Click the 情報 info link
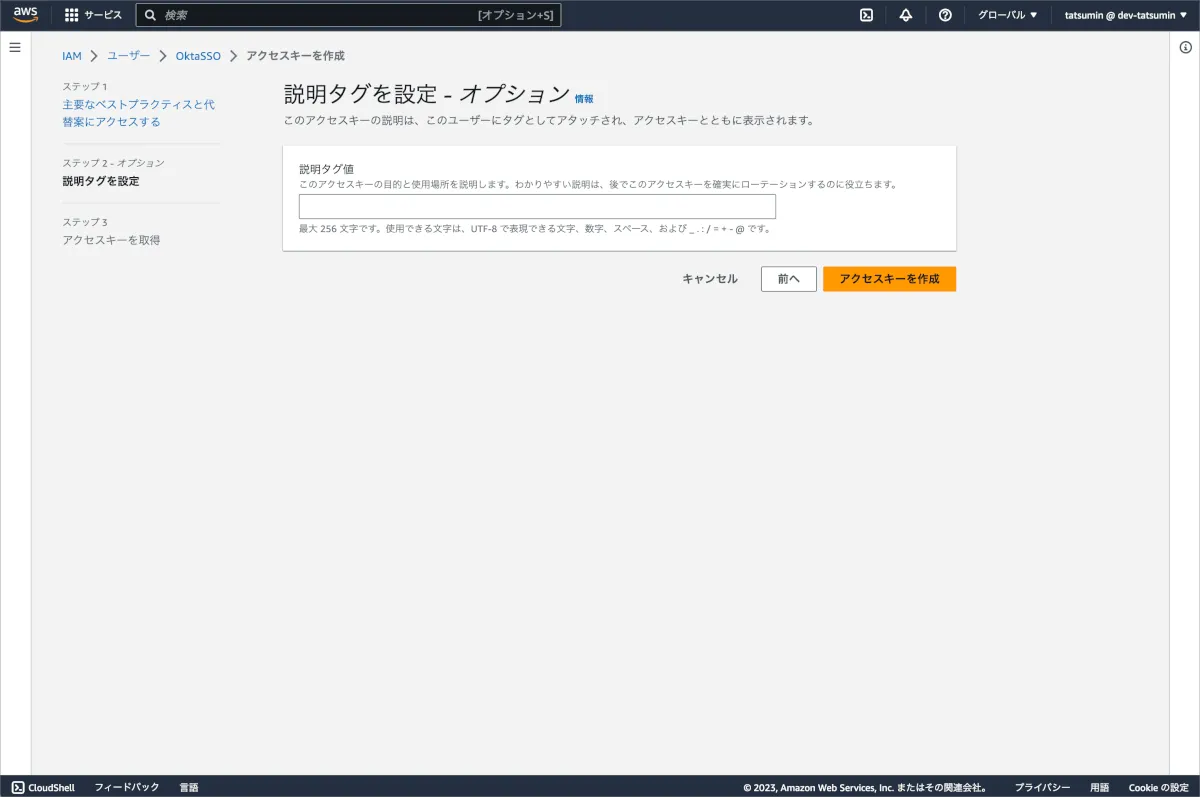 584,99
